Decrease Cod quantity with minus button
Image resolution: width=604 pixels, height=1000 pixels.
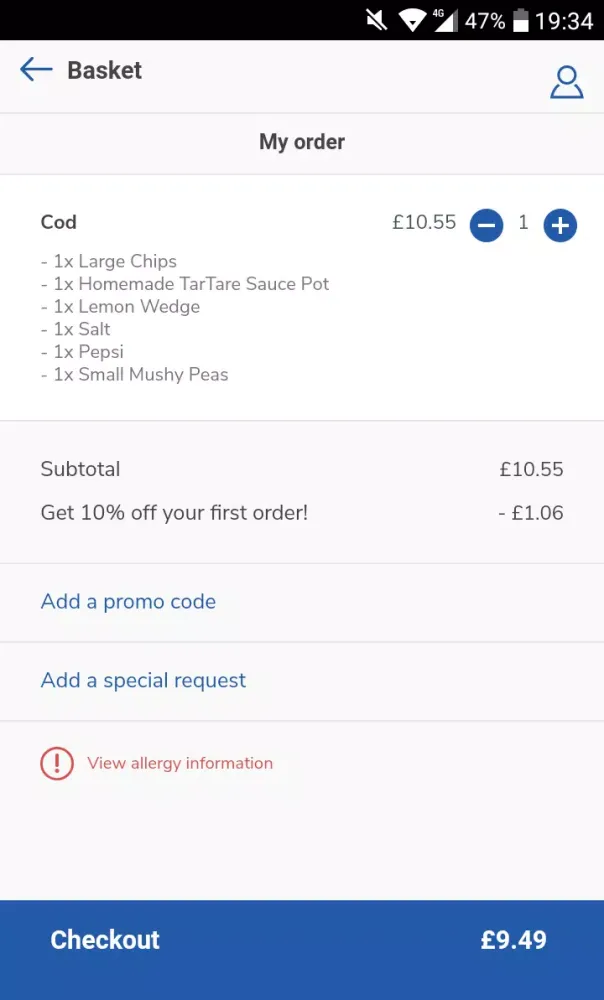(487, 225)
